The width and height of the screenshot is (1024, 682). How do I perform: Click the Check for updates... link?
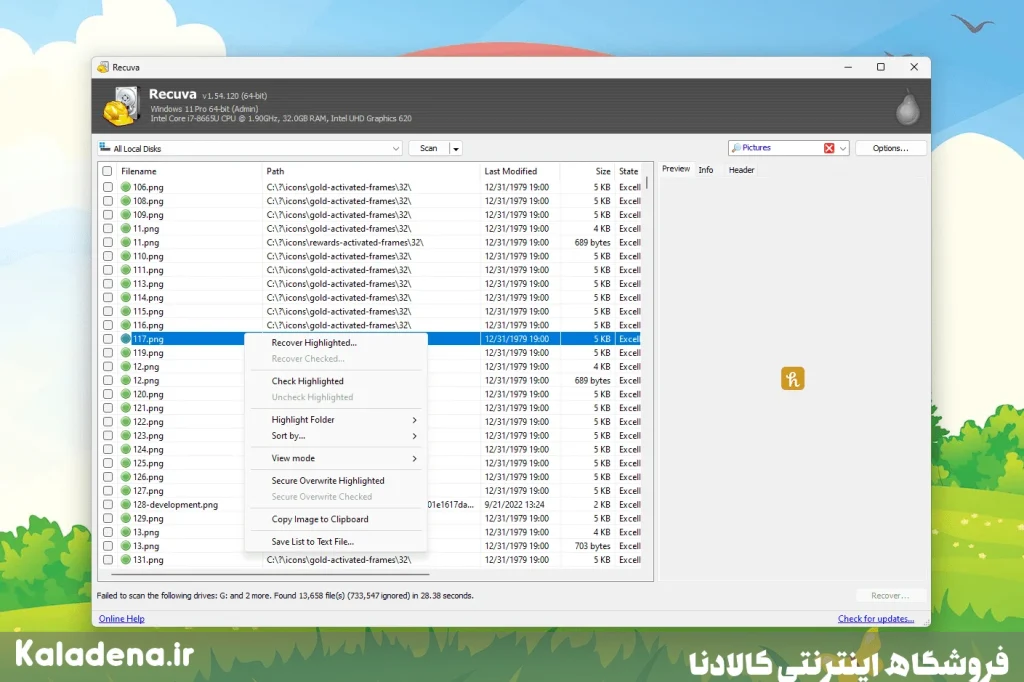[876, 619]
